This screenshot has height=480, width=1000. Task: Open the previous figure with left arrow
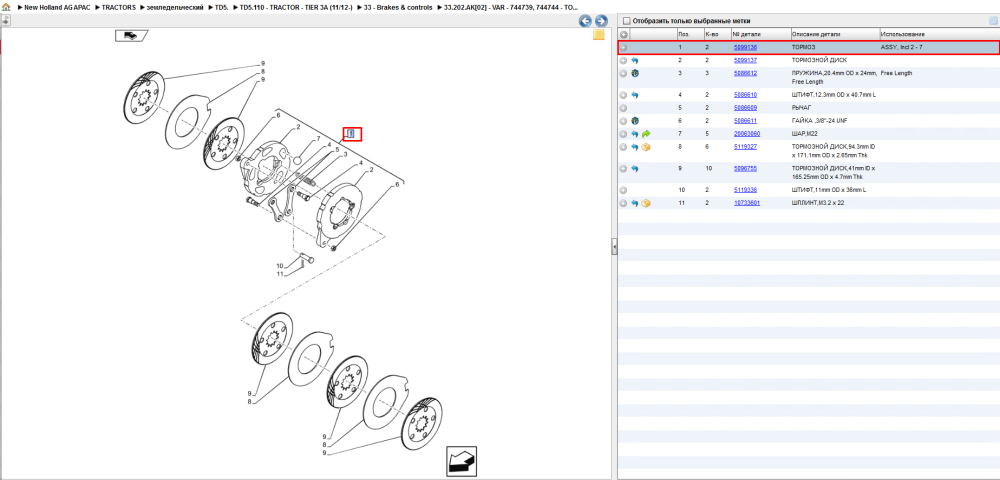(585, 21)
